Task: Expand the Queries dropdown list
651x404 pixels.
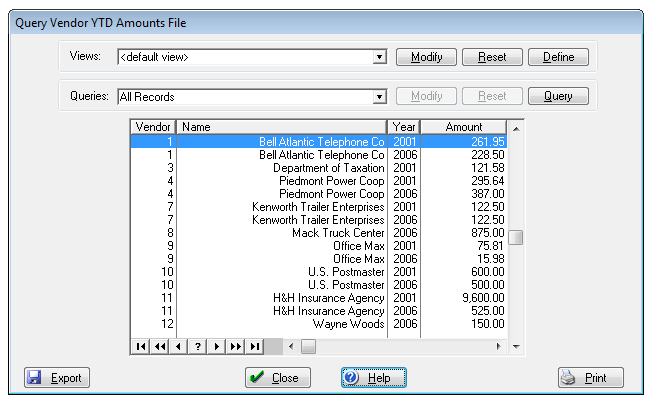Action: tap(379, 97)
